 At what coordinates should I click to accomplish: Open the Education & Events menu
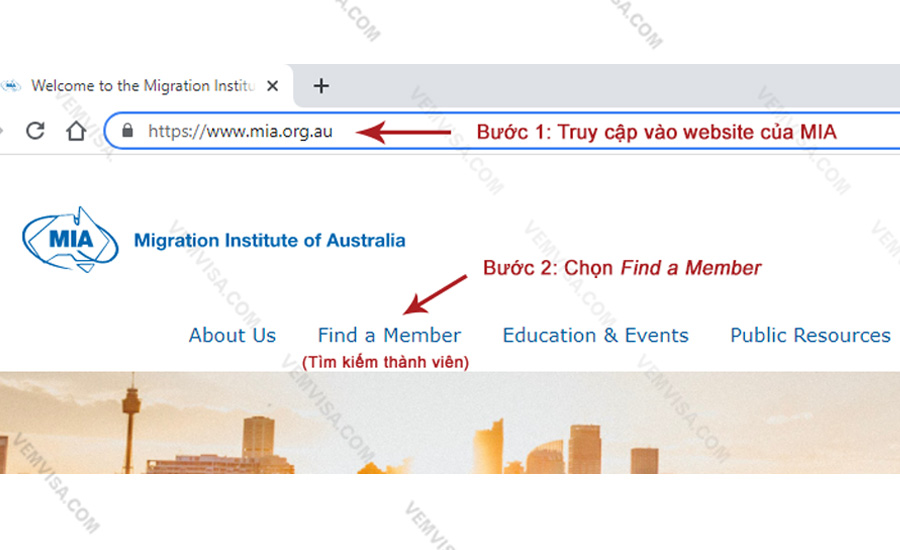point(595,335)
